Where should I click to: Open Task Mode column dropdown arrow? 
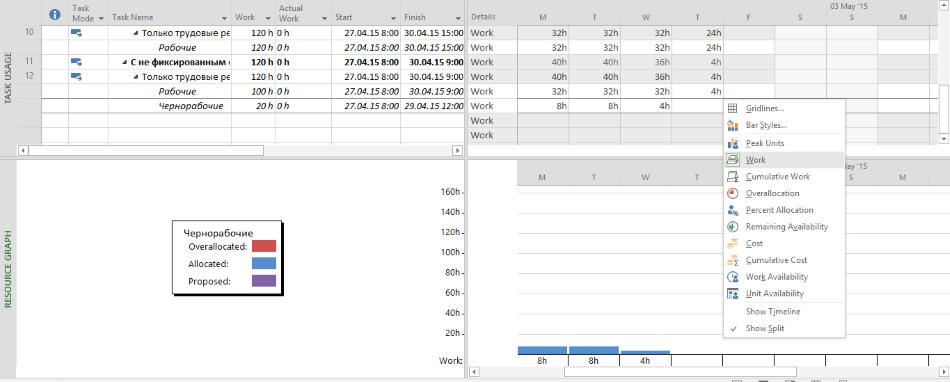tap(101, 18)
